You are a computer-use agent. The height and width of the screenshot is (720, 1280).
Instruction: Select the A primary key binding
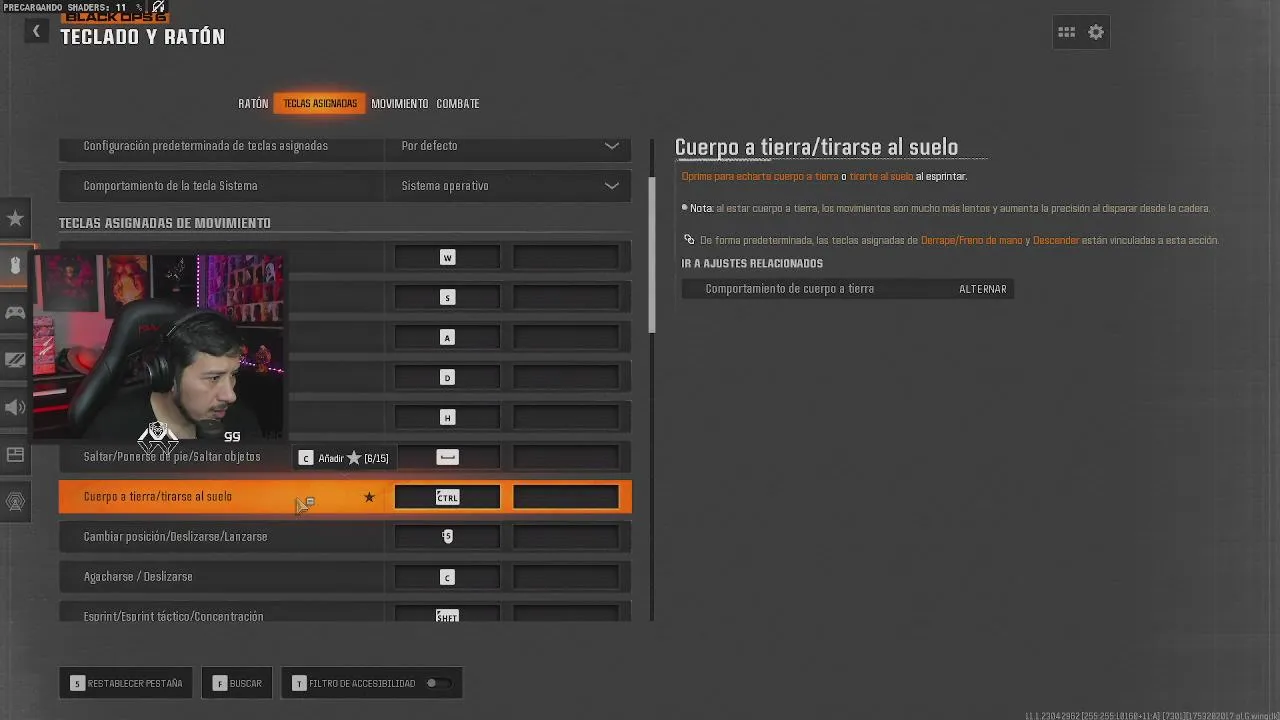tap(447, 337)
